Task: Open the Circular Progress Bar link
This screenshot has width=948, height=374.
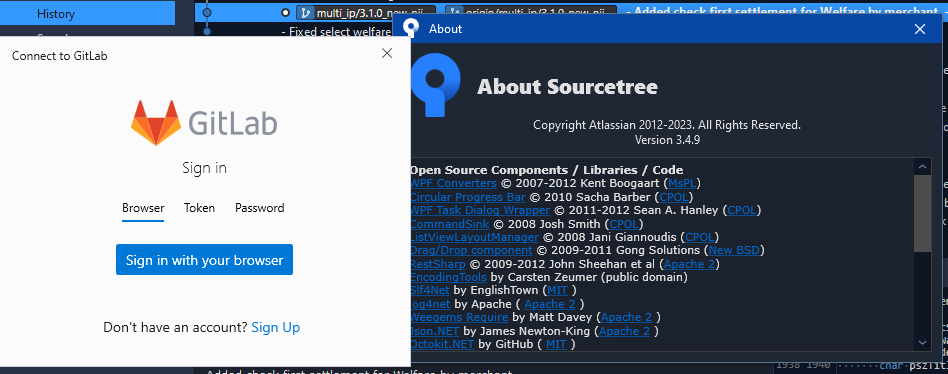Action: pyautogui.click(x=468, y=197)
